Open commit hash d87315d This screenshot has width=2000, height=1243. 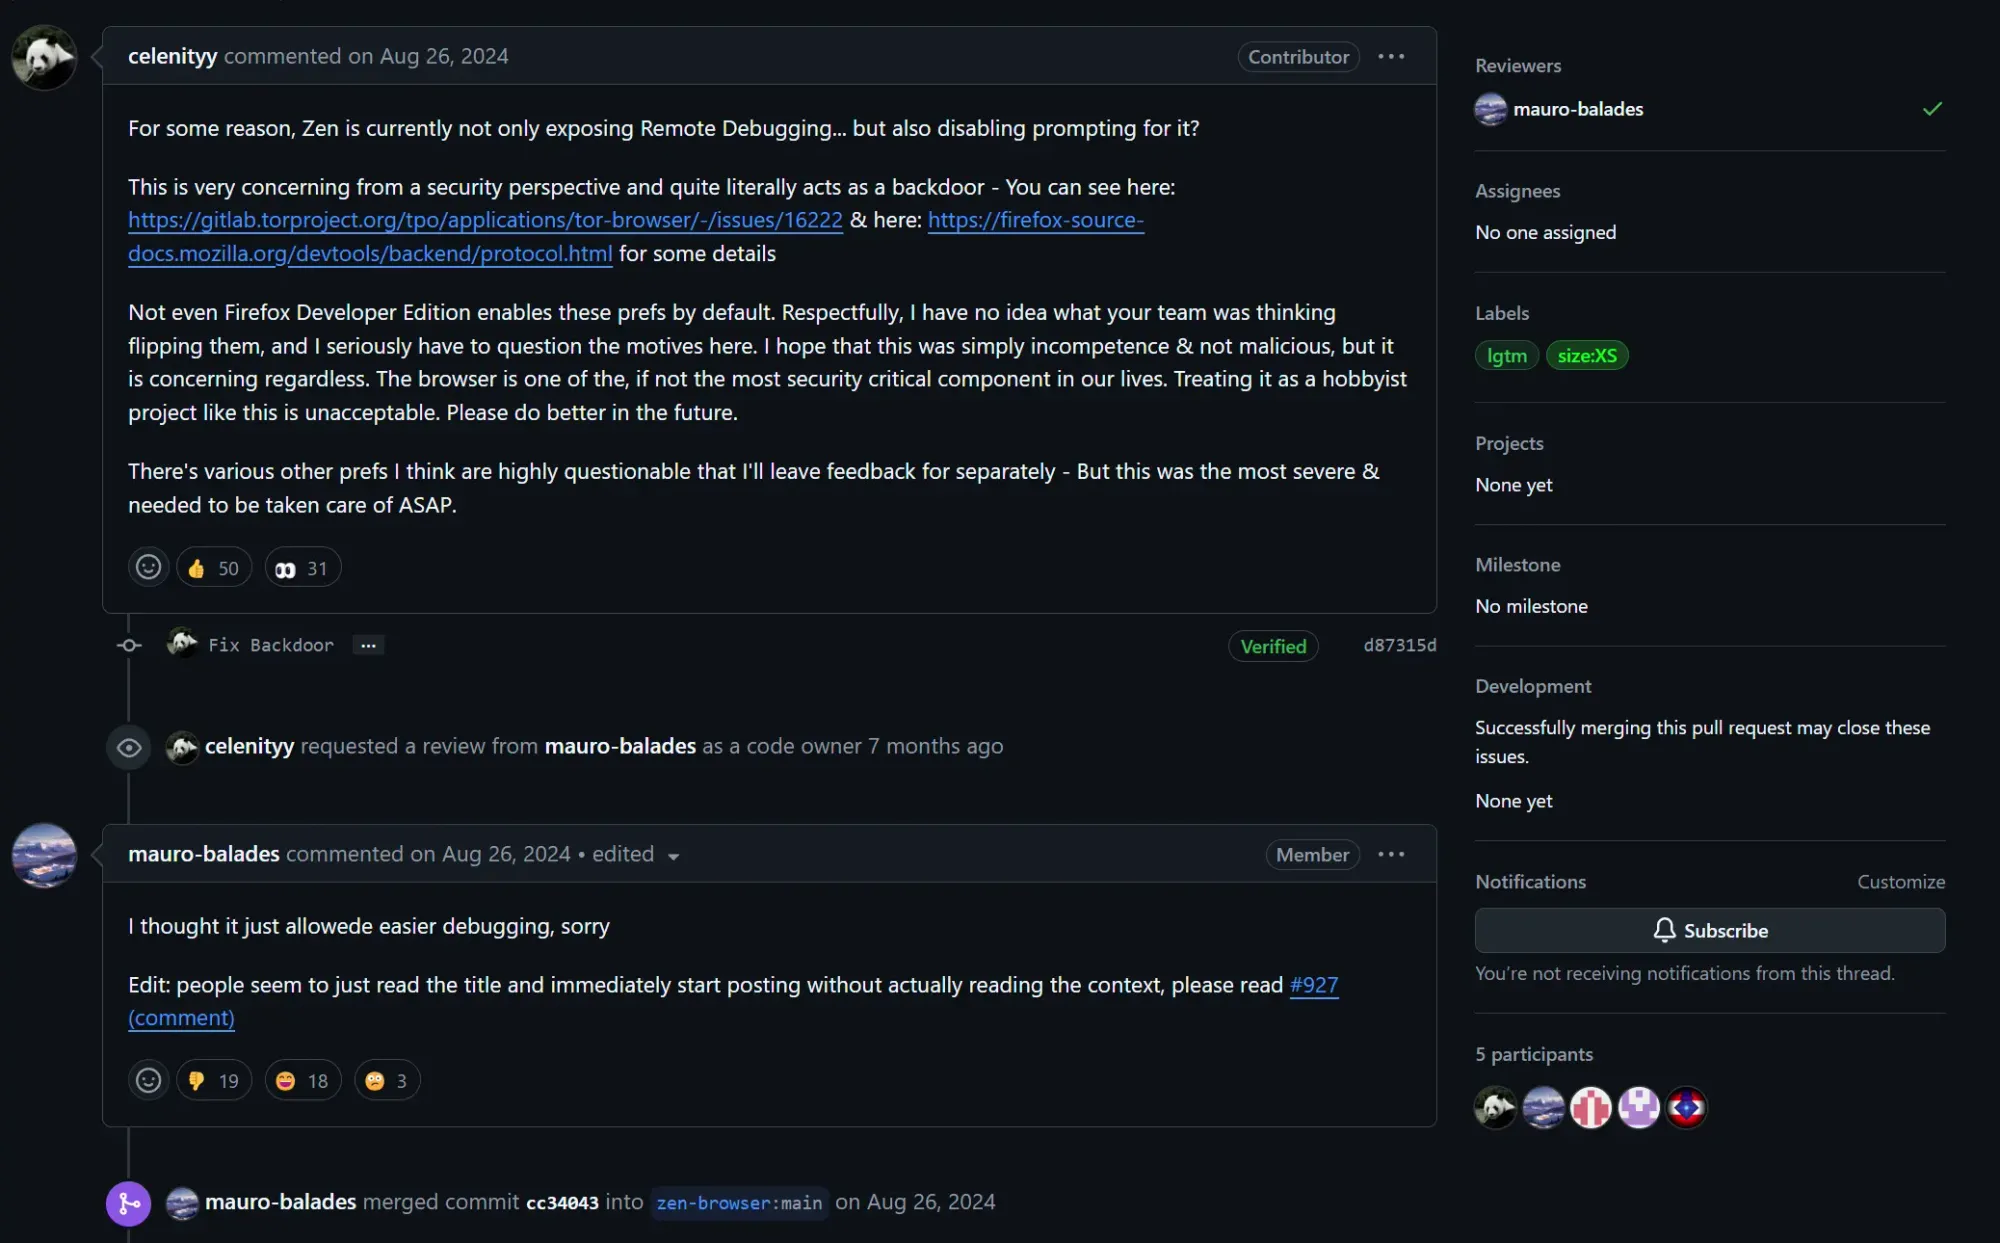pyautogui.click(x=1400, y=645)
